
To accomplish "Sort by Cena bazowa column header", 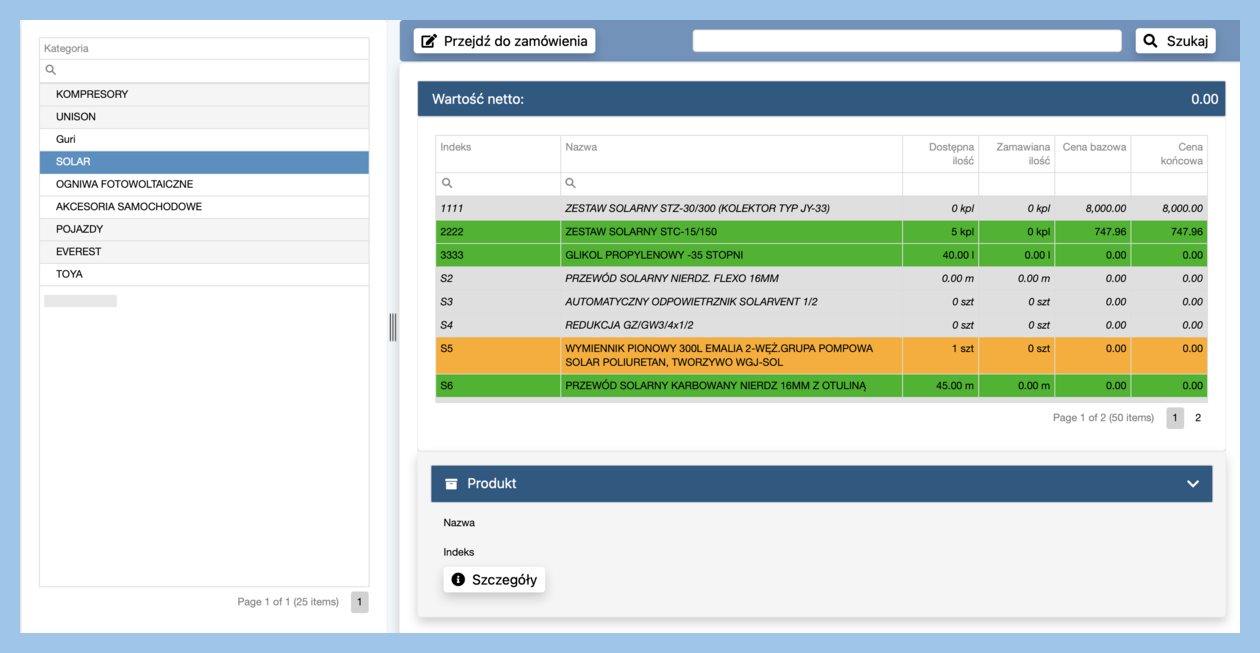I will 1093,147.
